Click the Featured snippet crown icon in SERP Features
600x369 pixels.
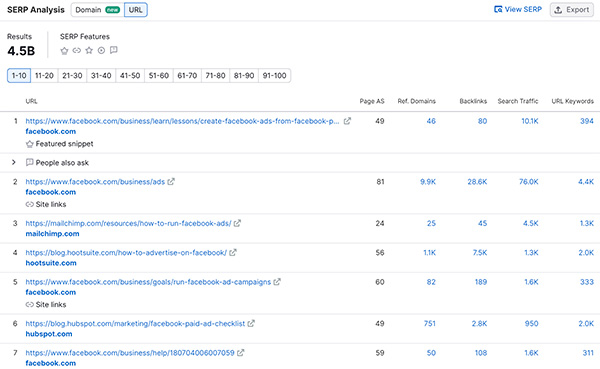[64, 51]
